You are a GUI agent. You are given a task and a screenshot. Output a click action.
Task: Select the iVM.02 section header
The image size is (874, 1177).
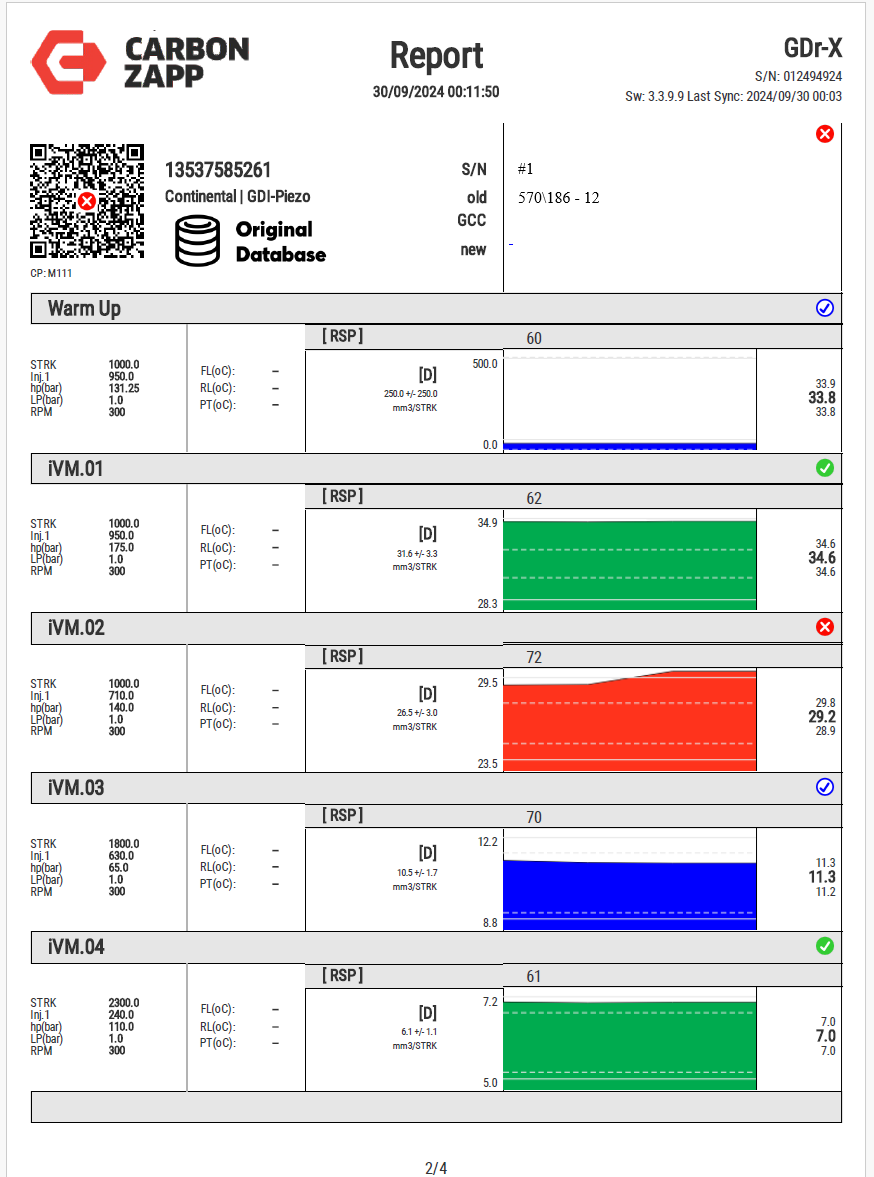[76, 629]
